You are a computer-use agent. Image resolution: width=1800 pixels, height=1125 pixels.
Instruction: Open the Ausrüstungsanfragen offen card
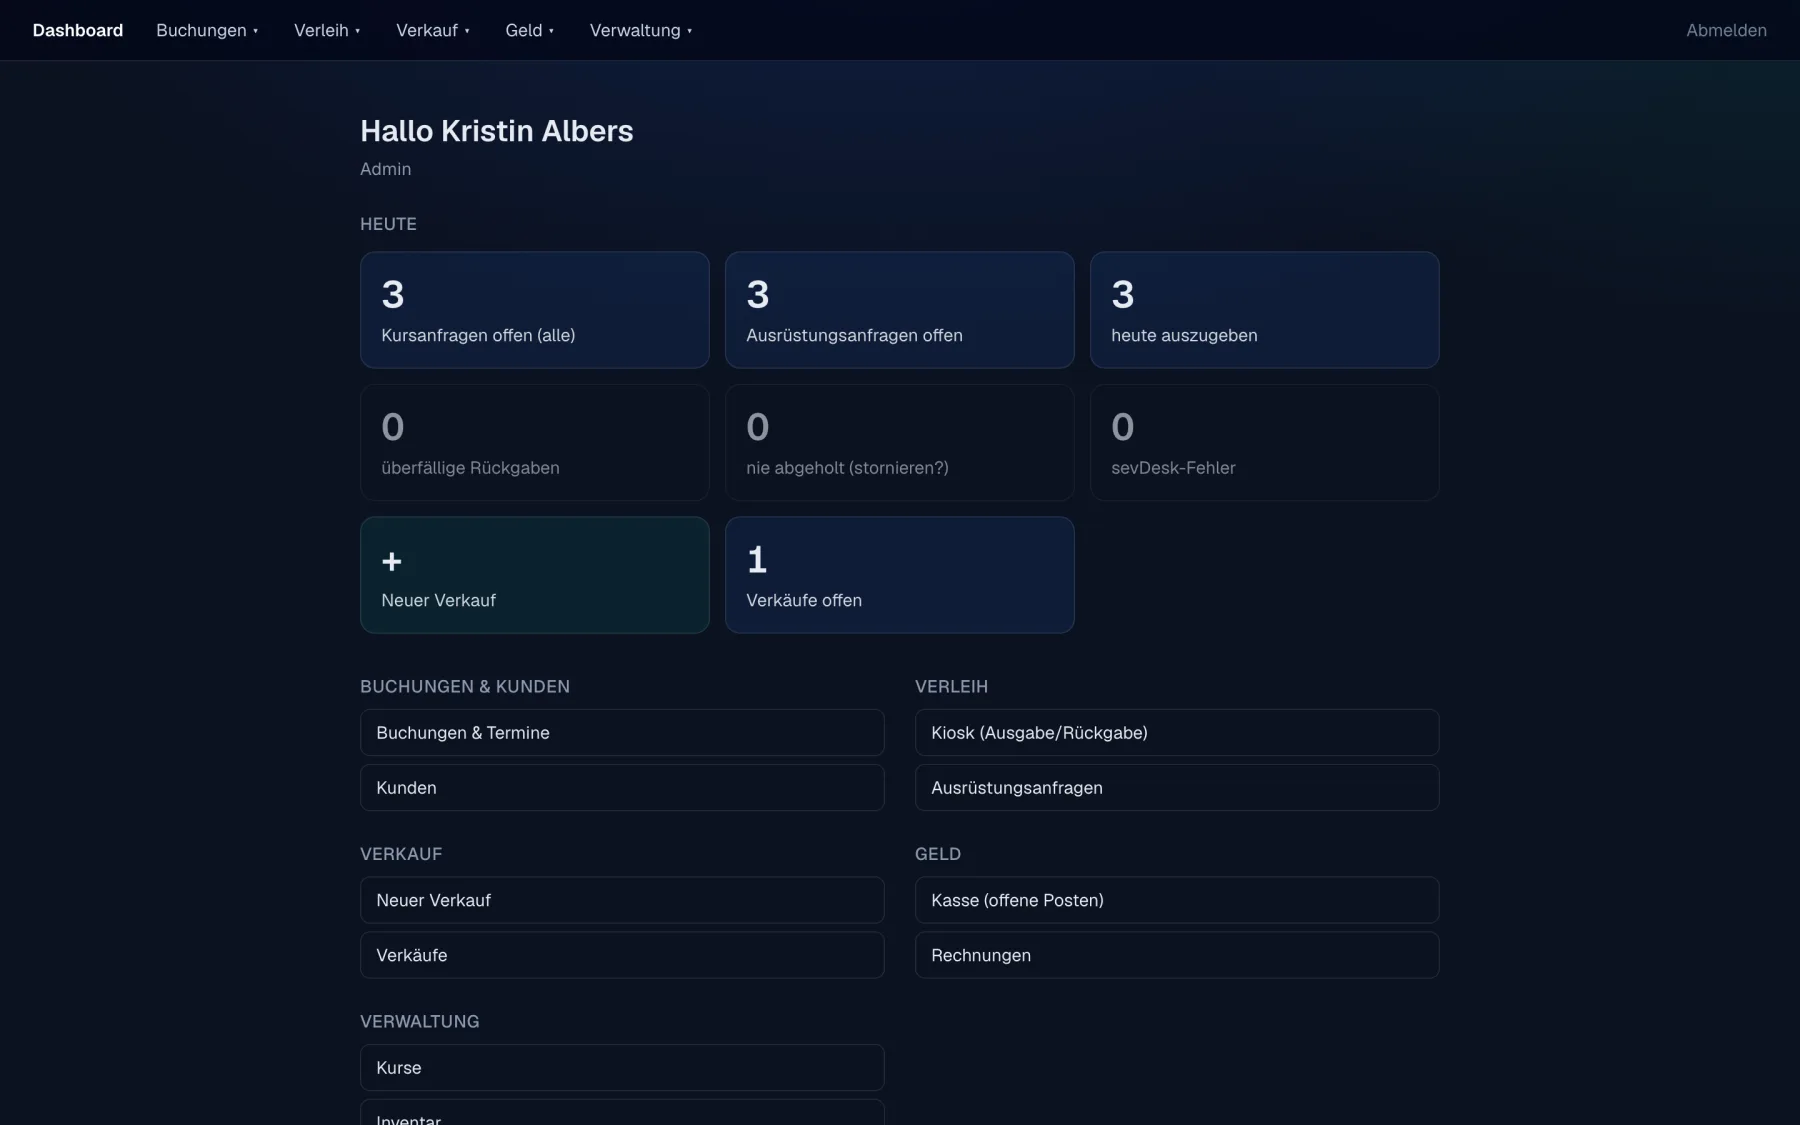900,310
